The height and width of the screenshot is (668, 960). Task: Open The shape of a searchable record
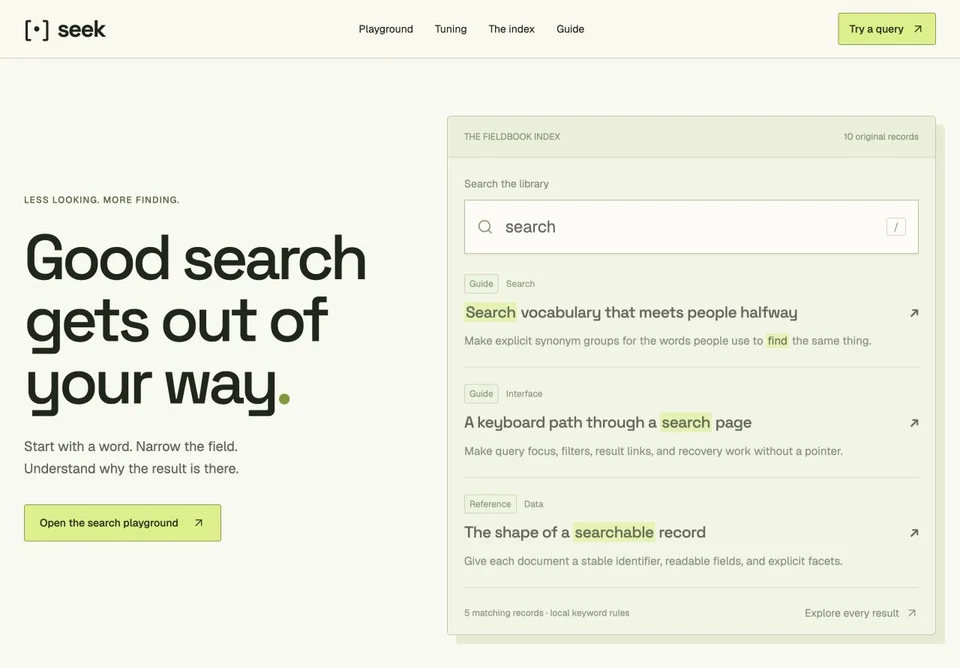pyautogui.click(x=585, y=532)
